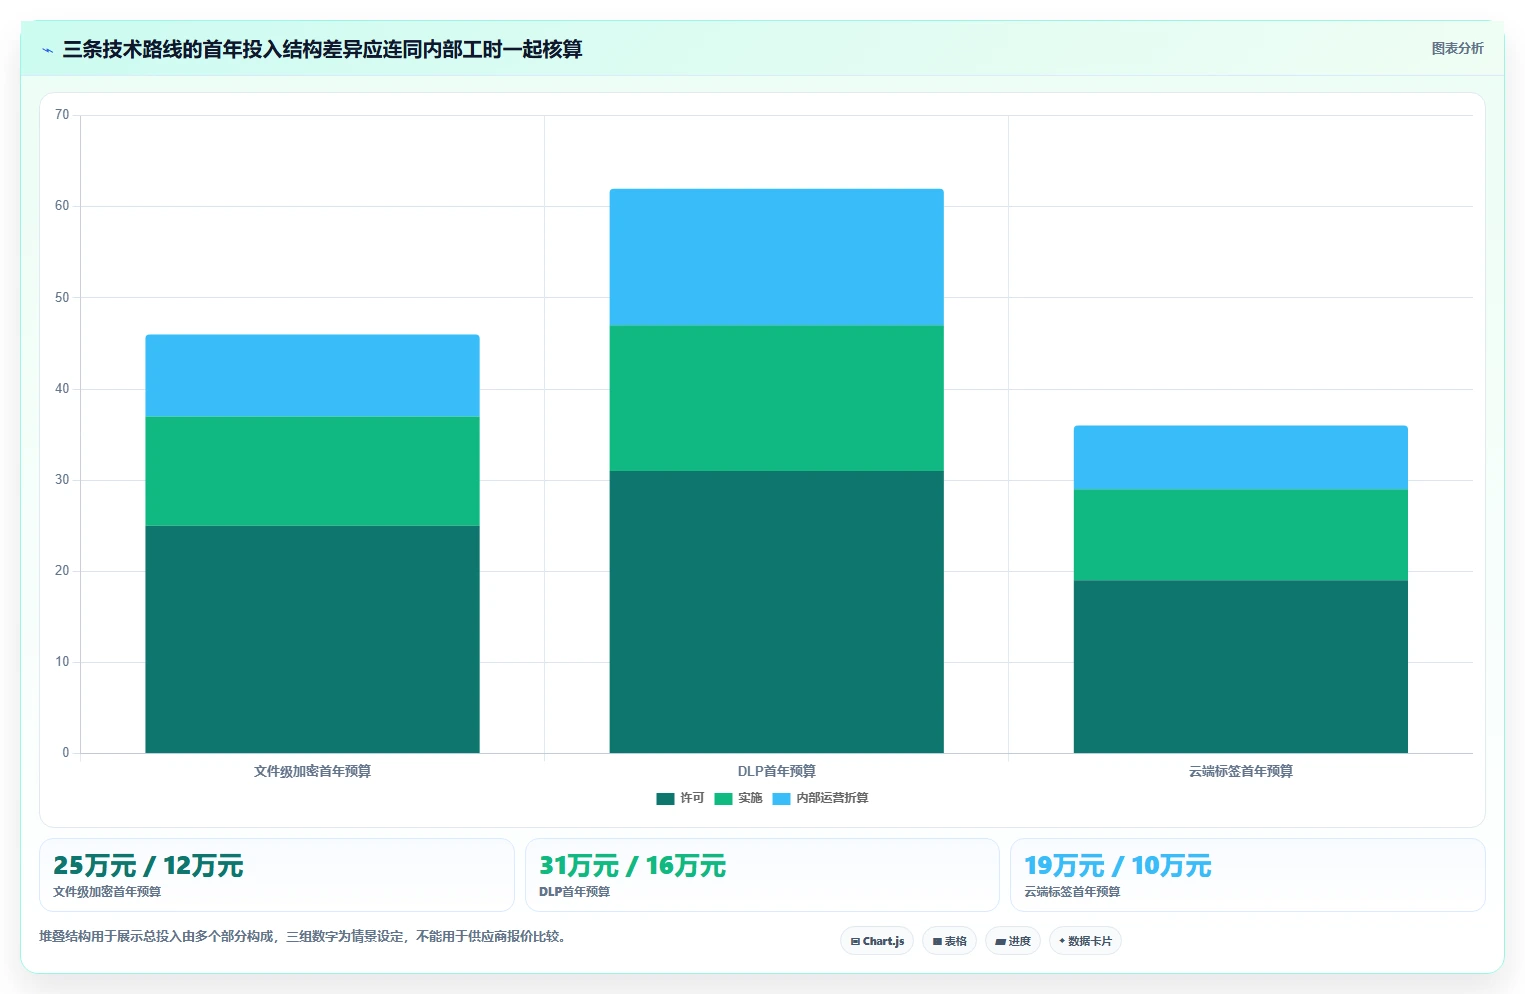Viewport: 1525px width, 994px height.
Task: Toggle the 许可 legend swatch
Action: [665, 798]
